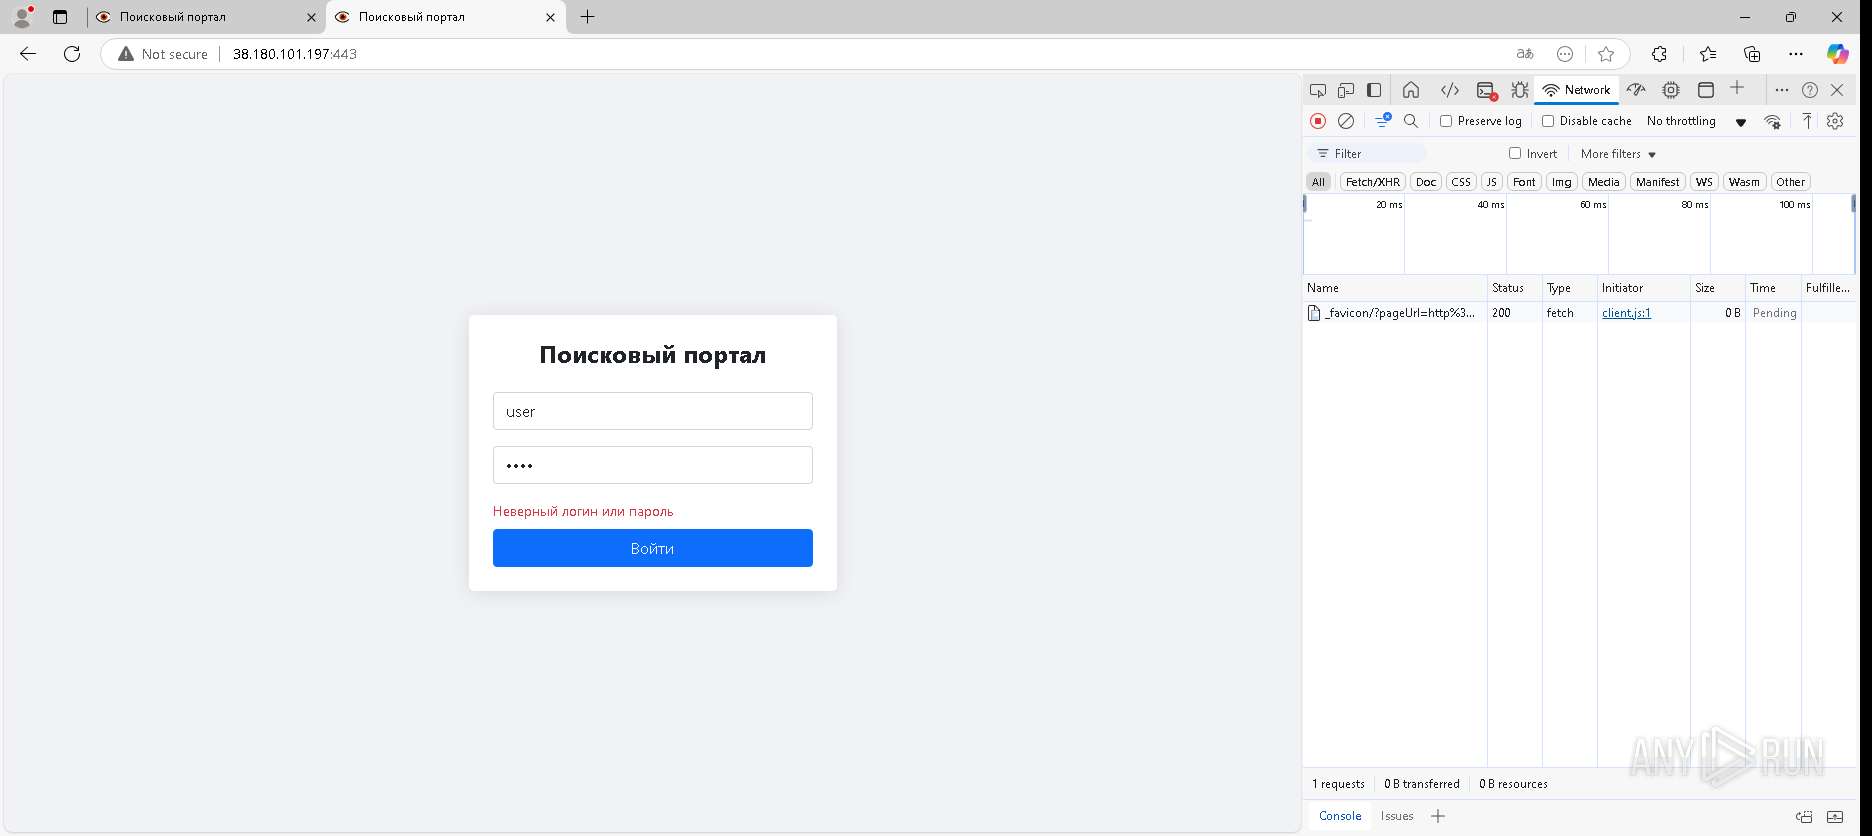
Task: Sort requests by Name column header
Action: tap(1395, 288)
